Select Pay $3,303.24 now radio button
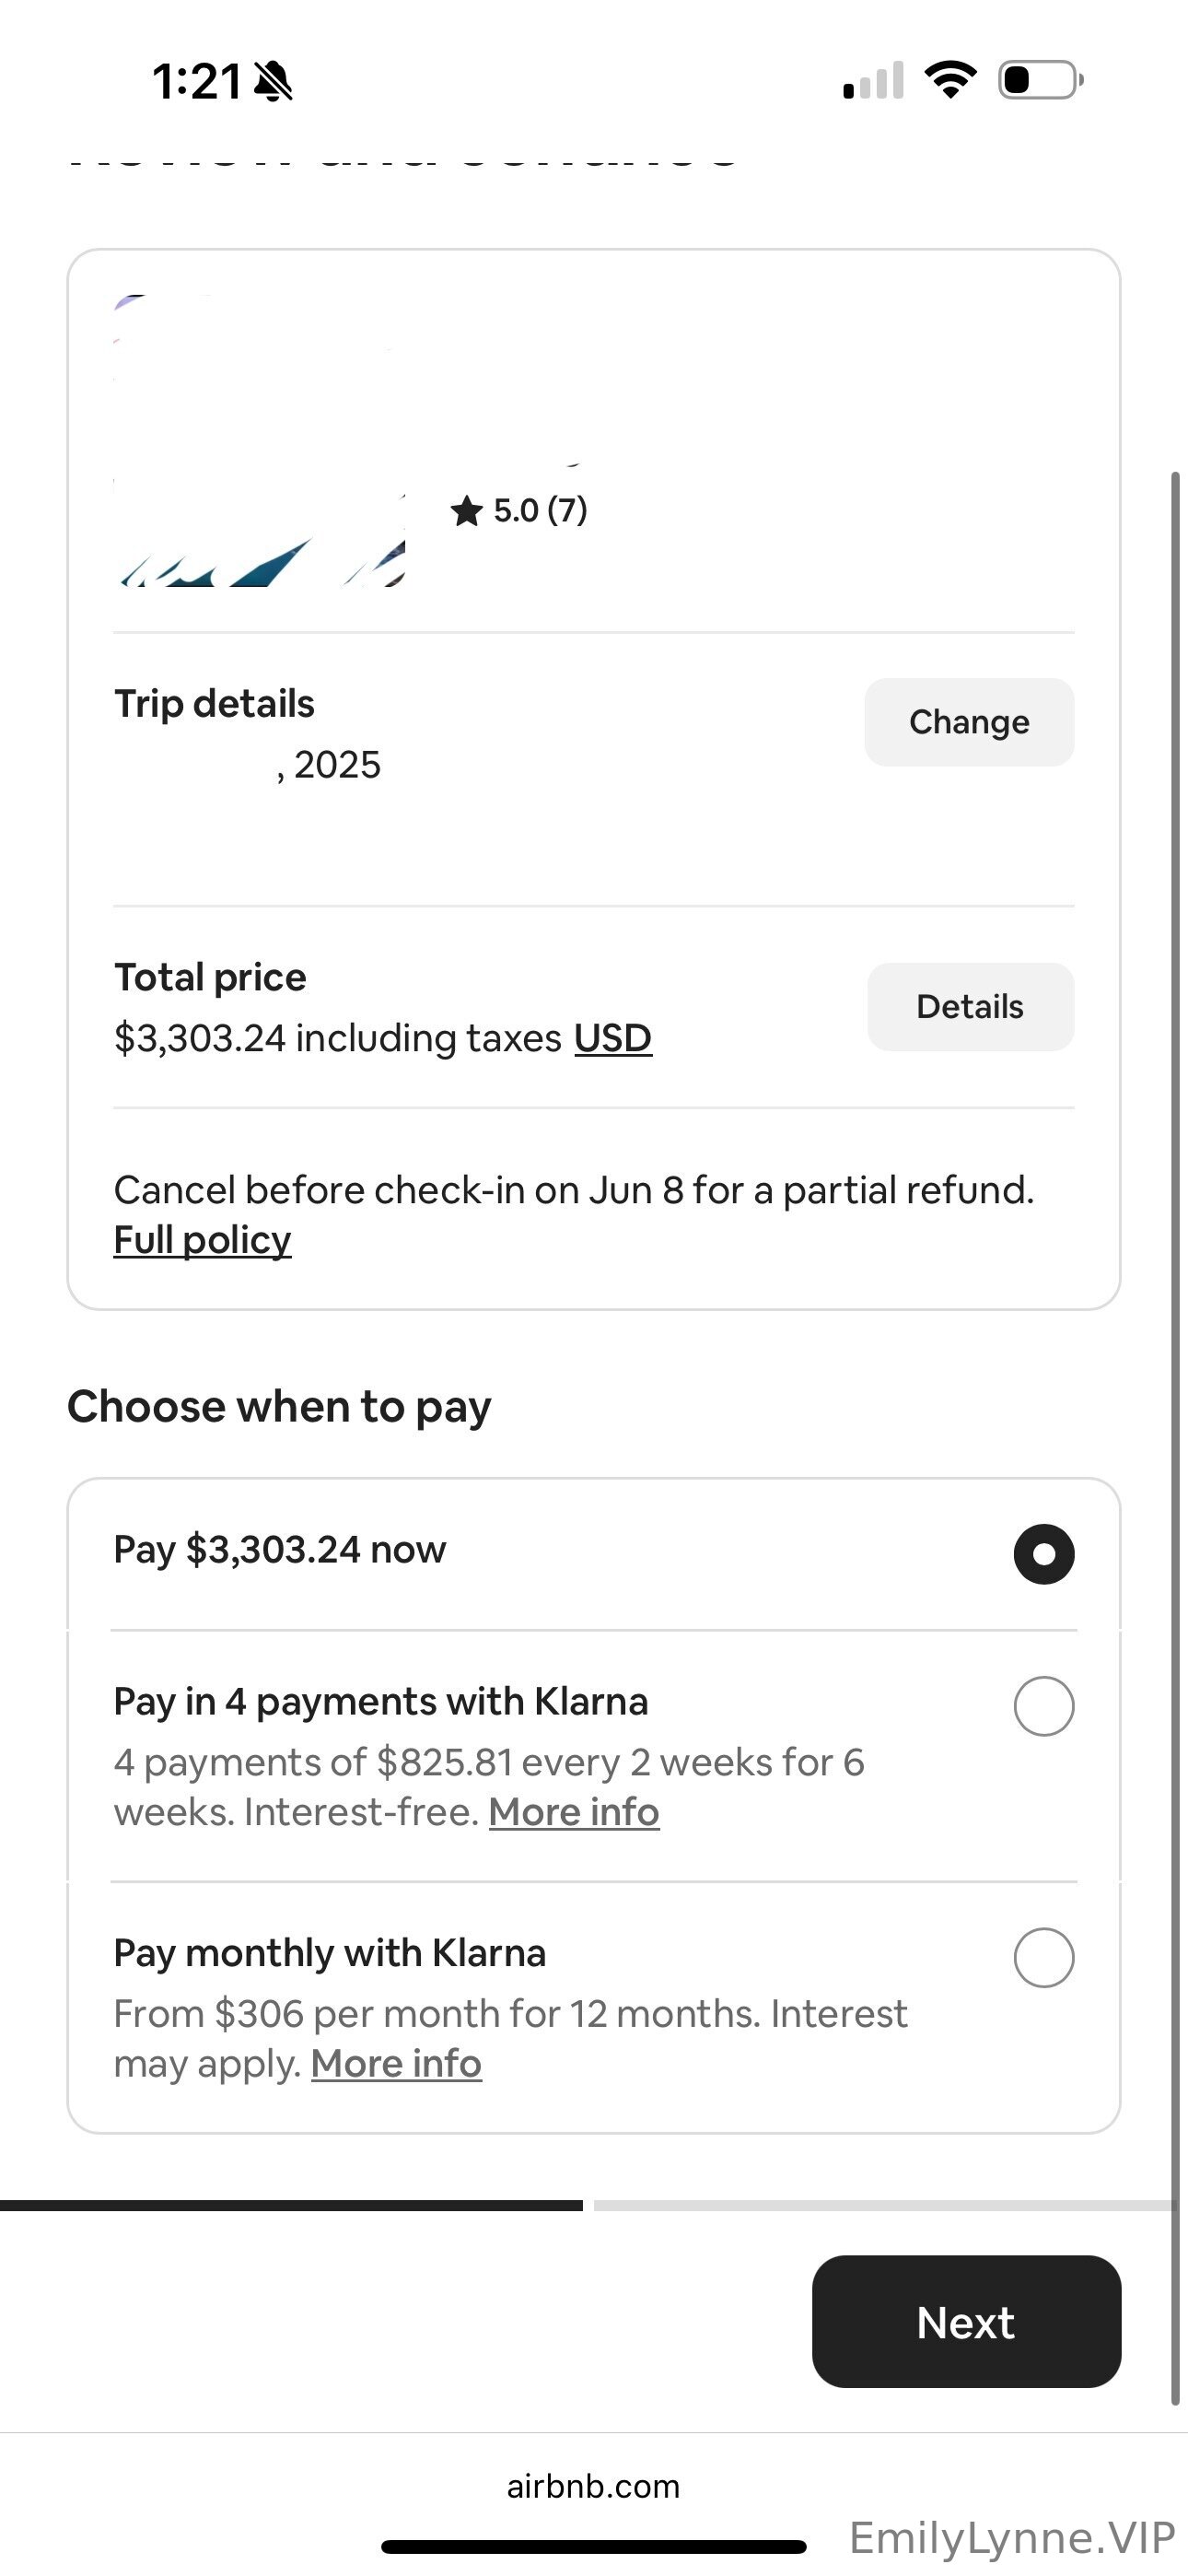Viewport: 1188px width, 2576px height. [x=1043, y=1553]
